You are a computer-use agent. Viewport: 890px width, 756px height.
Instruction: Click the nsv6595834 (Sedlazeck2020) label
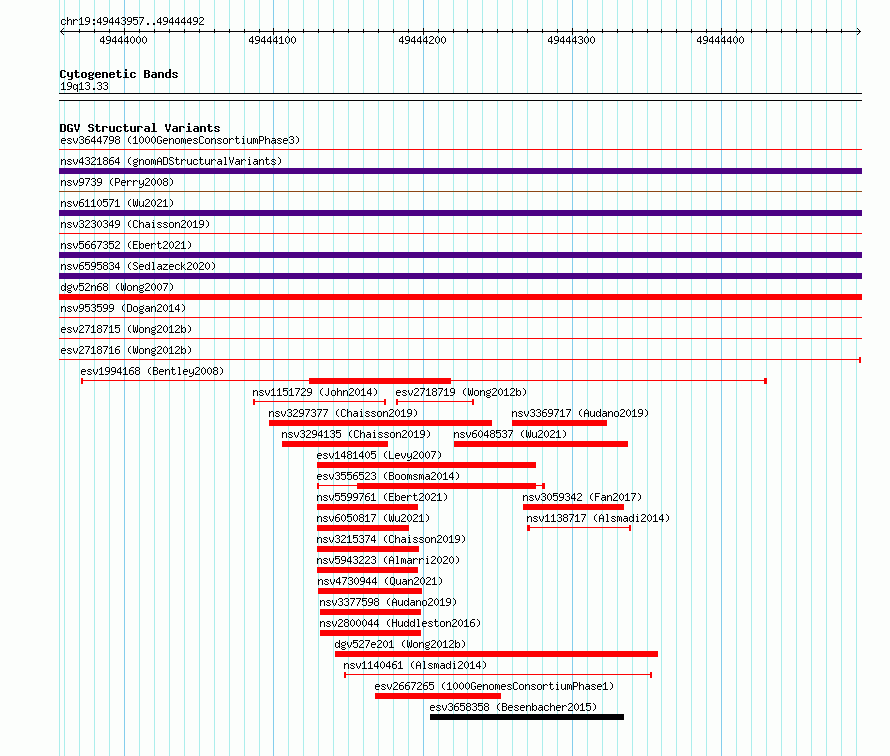pyautogui.click(x=138, y=266)
